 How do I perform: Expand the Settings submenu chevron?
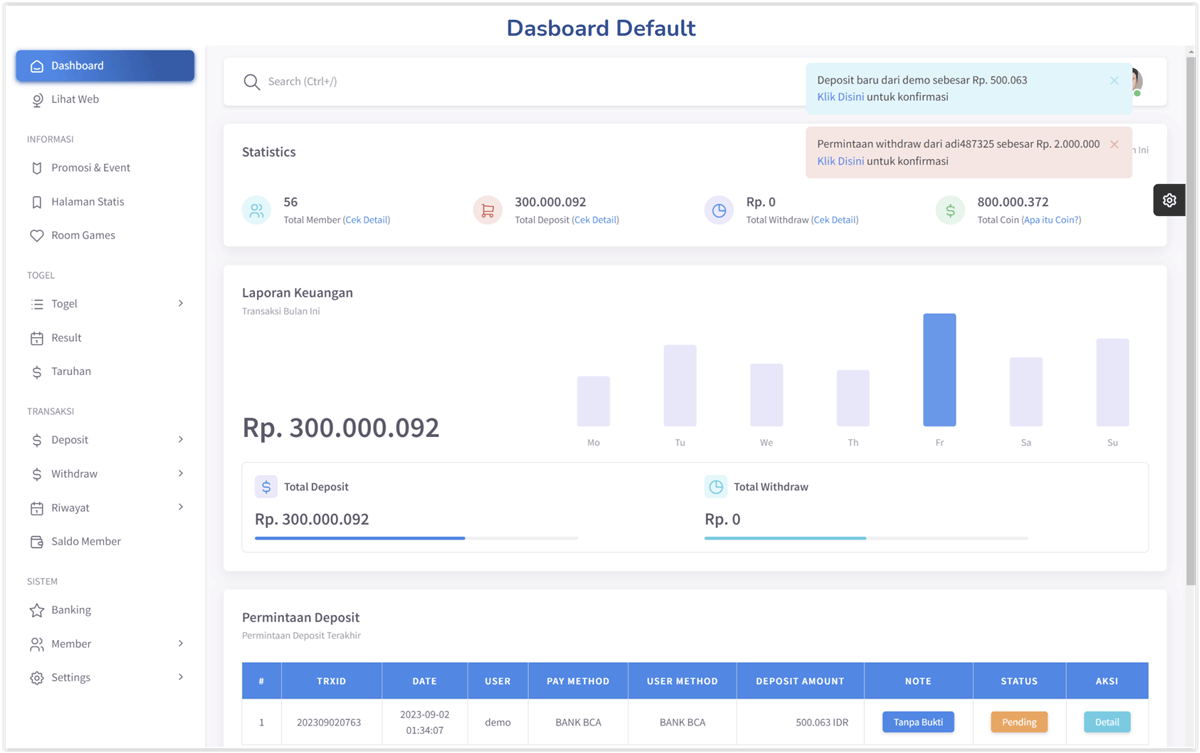pos(181,677)
